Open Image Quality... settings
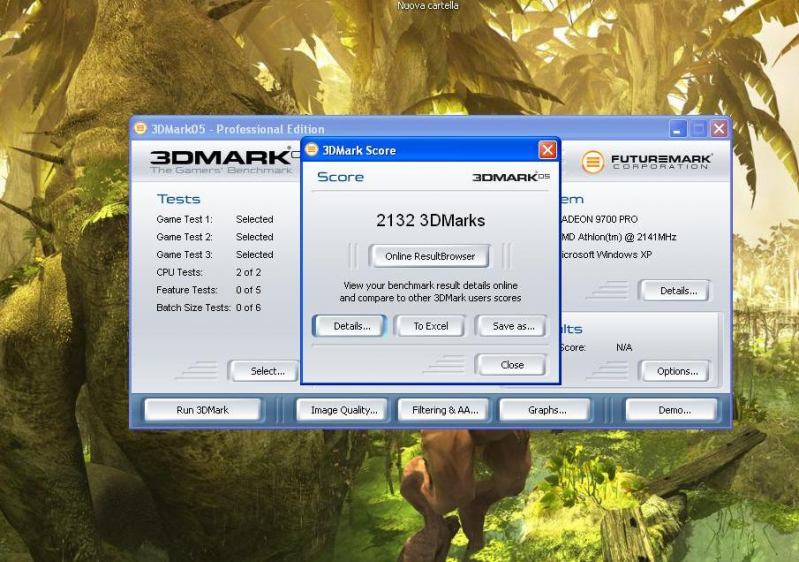 pyautogui.click(x=343, y=410)
